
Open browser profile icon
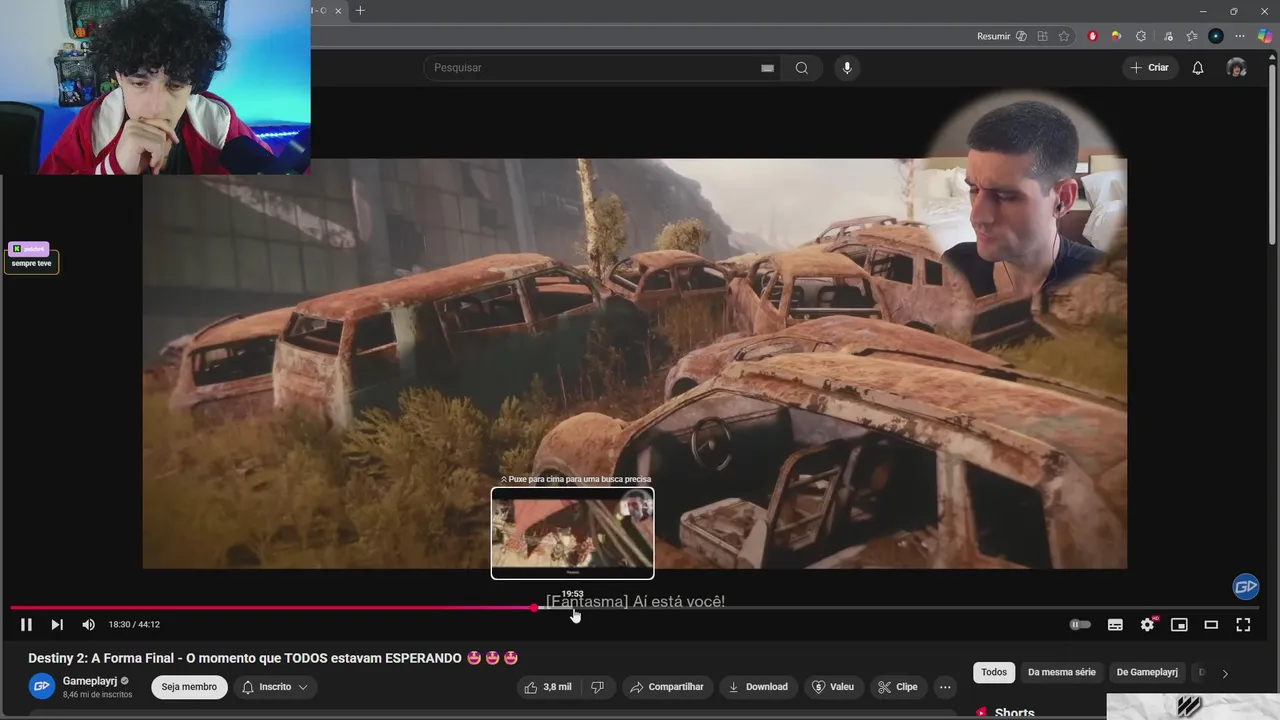tap(1216, 36)
